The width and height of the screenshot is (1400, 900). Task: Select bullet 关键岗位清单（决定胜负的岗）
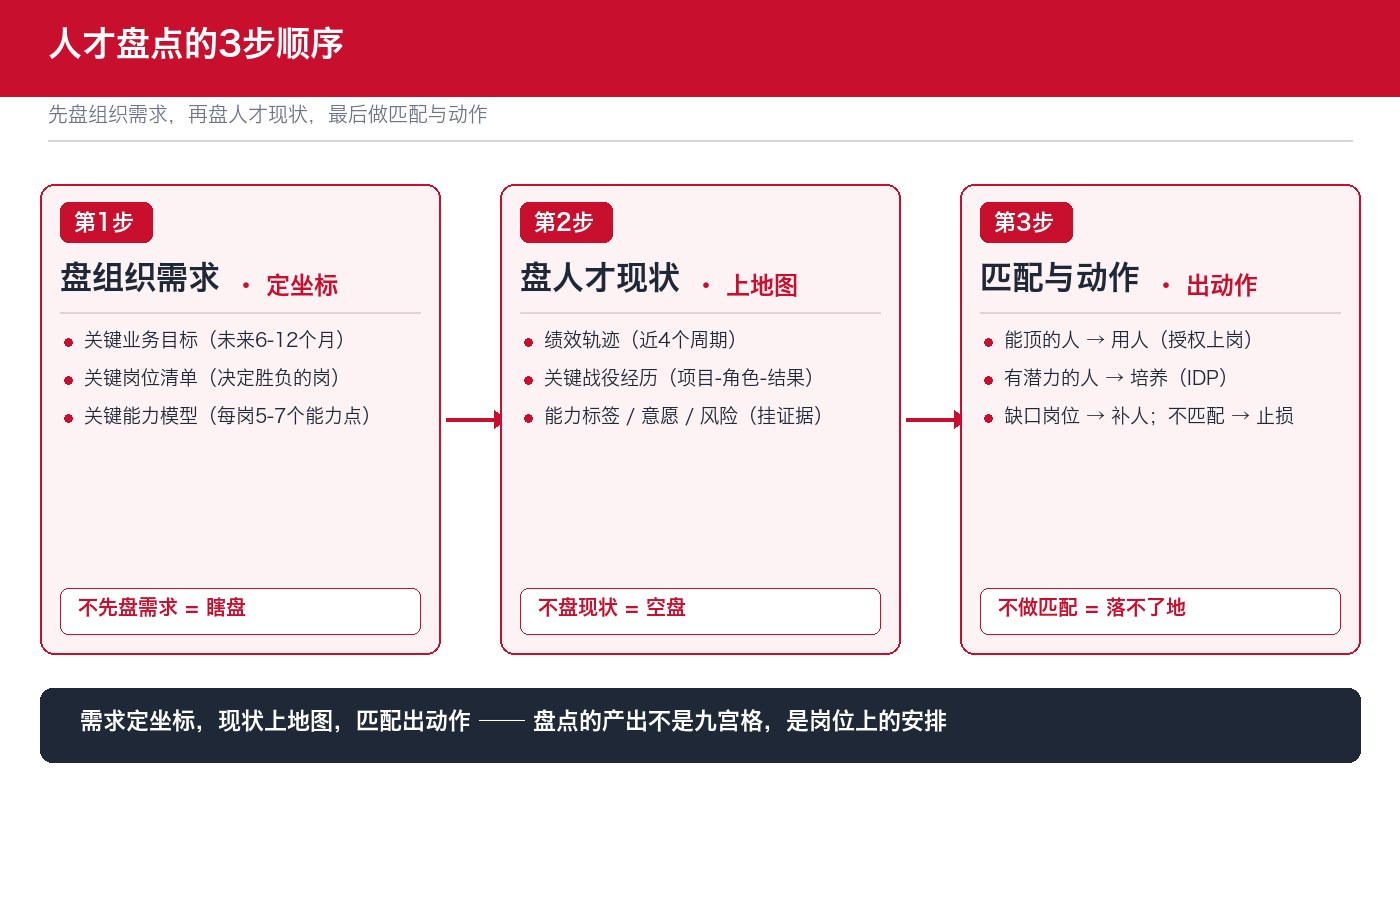click(x=201, y=378)
